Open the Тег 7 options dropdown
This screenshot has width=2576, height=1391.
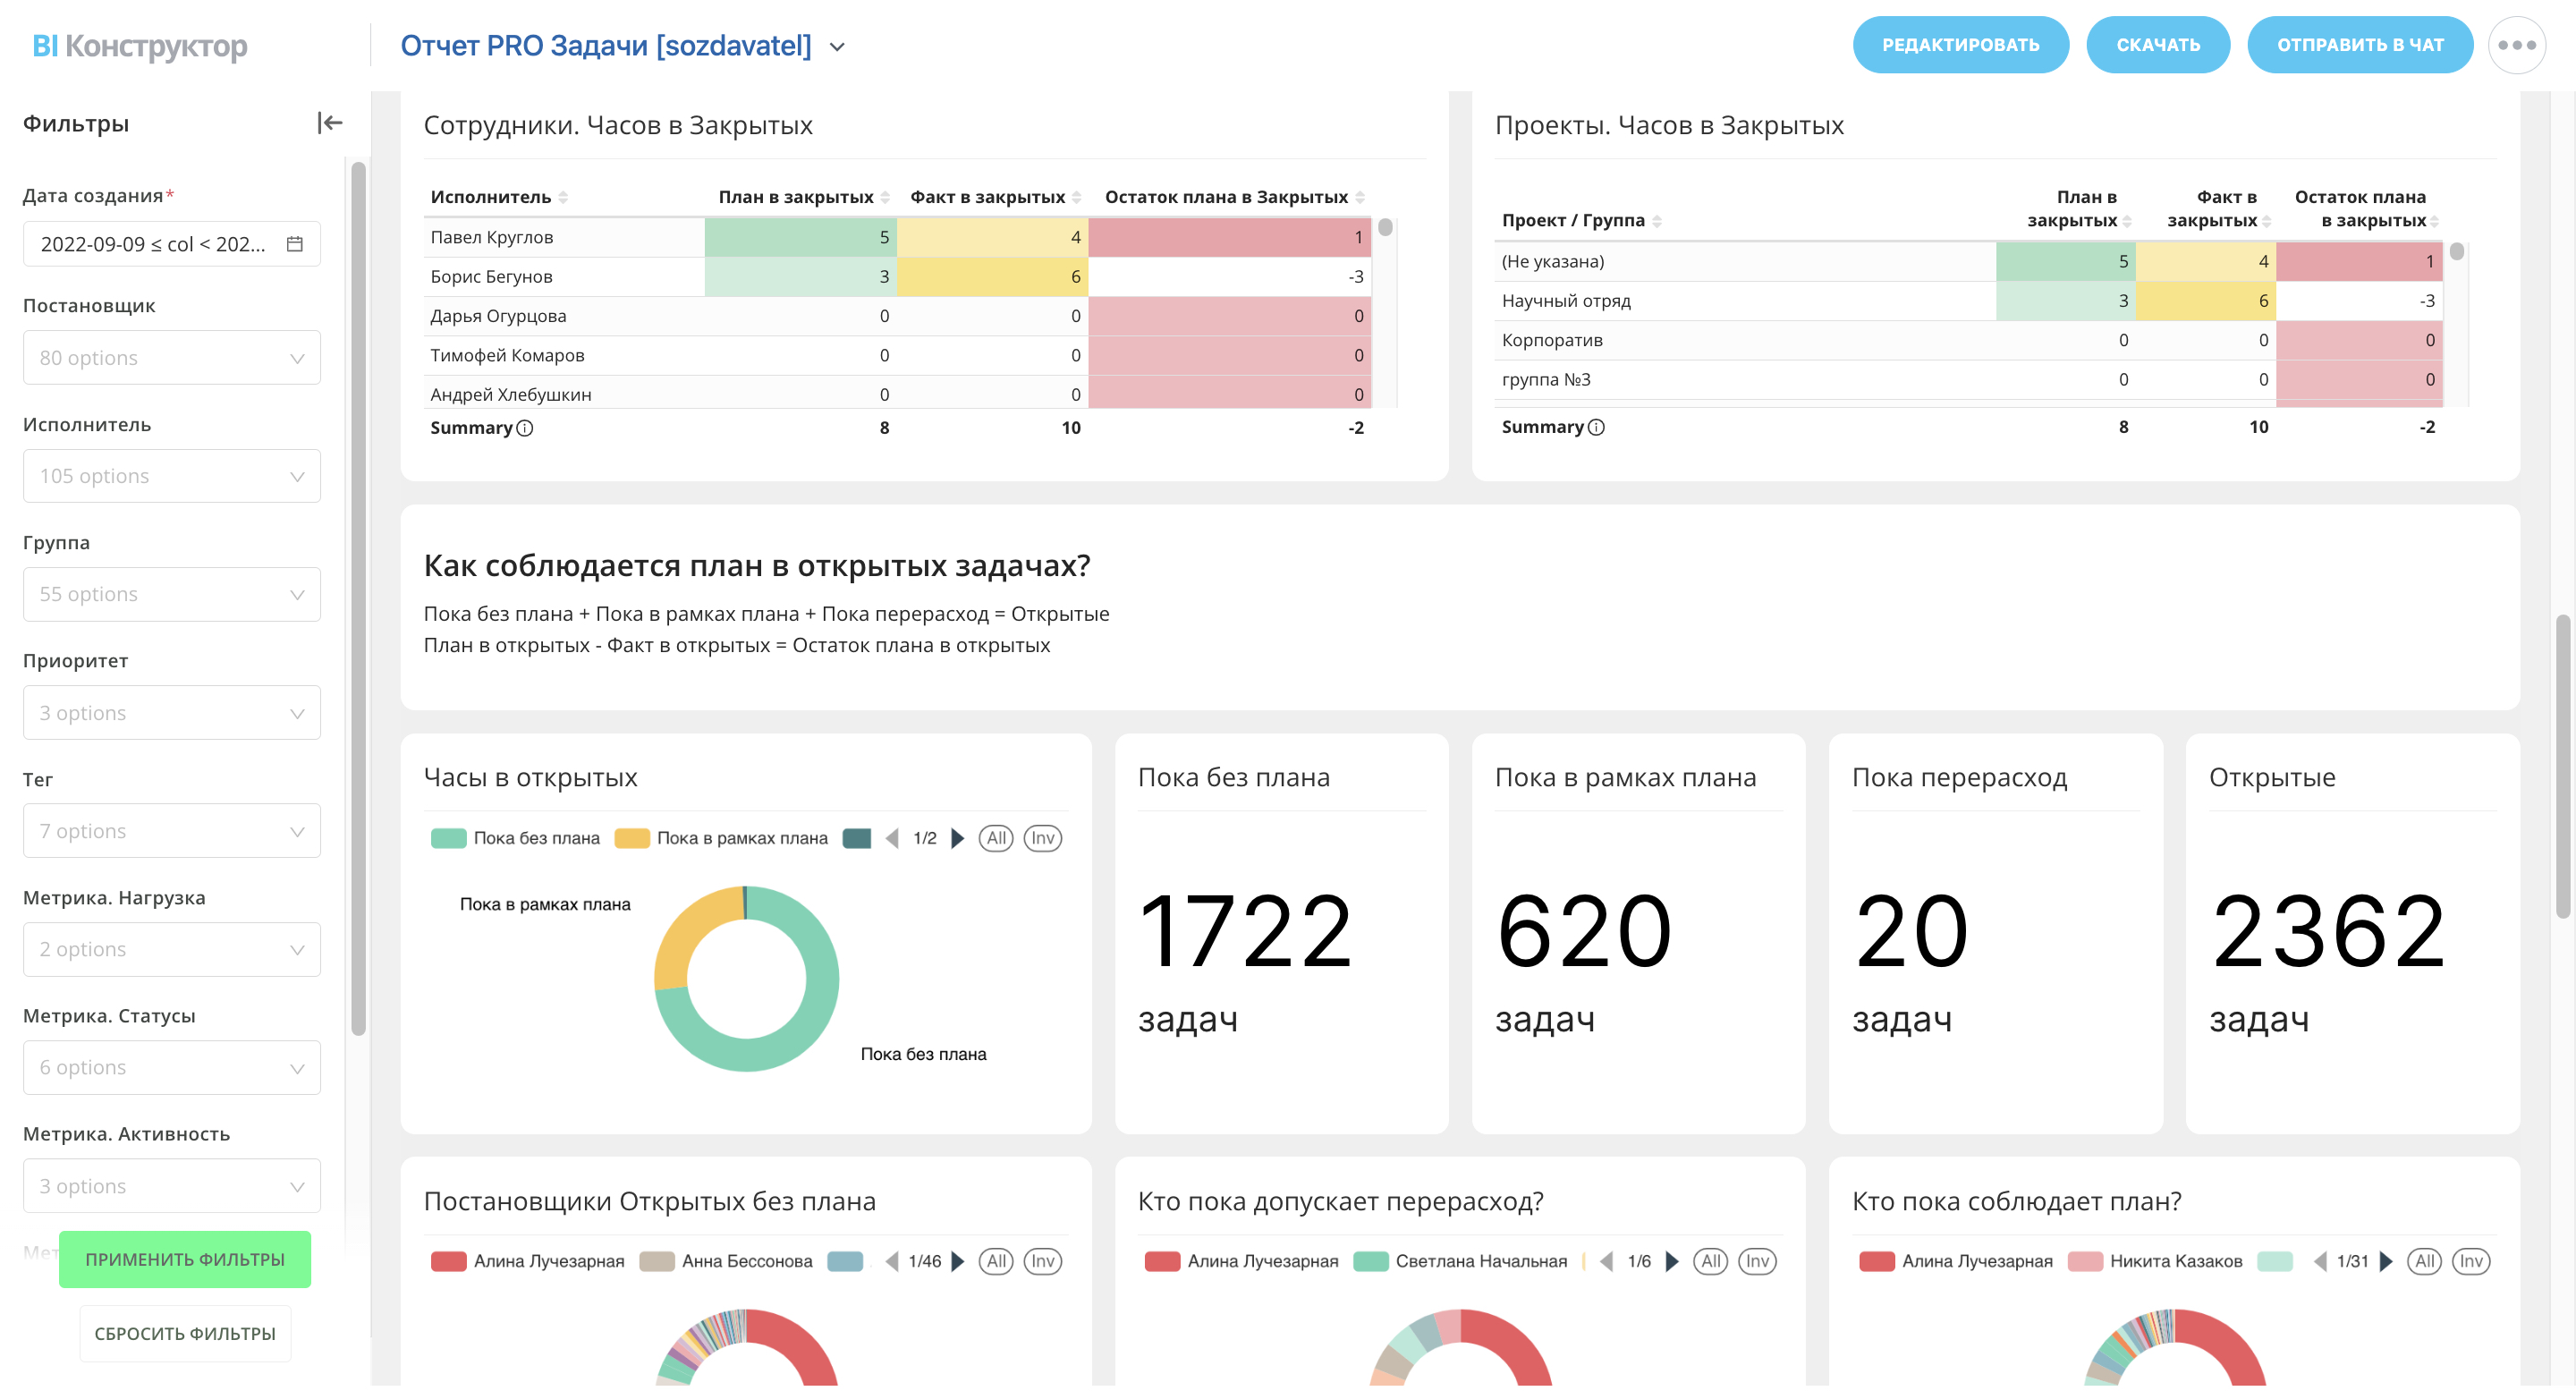click(171, 831)
